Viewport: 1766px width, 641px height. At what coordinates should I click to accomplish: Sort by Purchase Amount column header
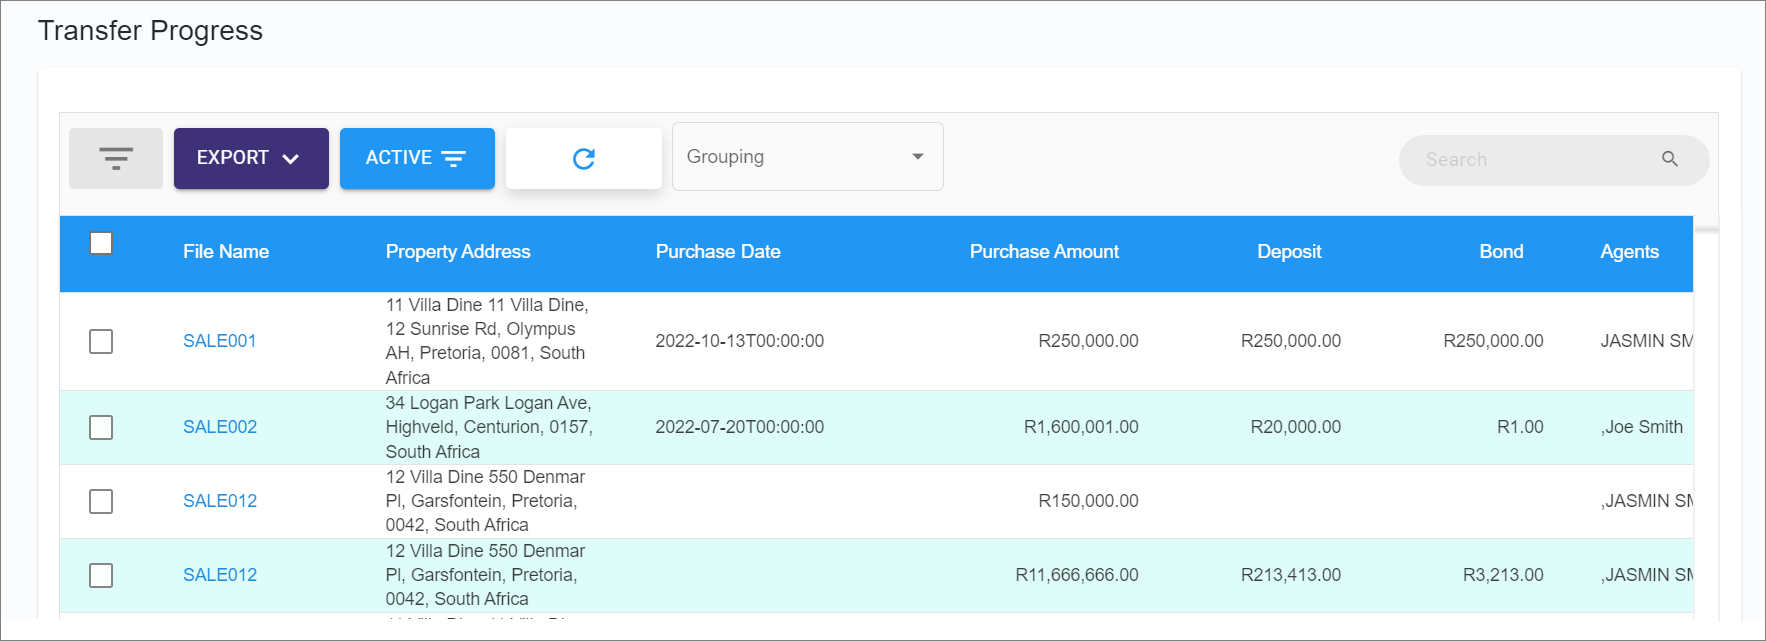[1043, 252]
